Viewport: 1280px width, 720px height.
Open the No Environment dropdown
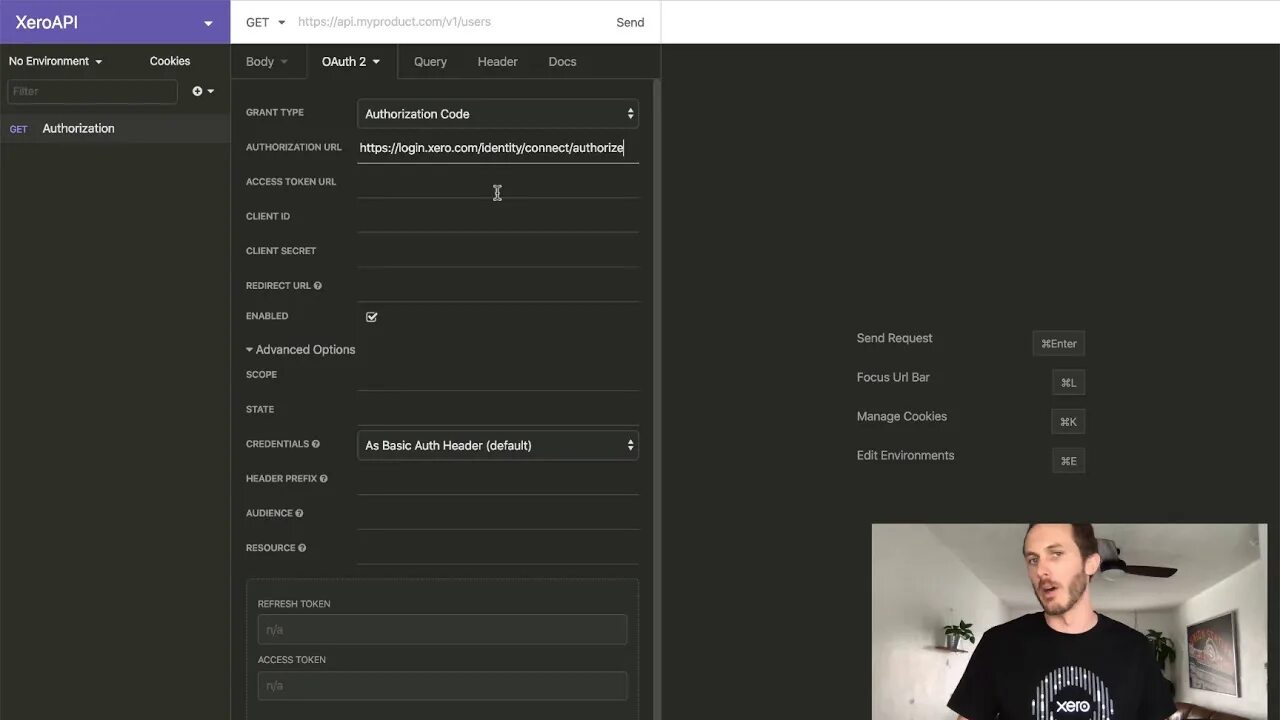56,61
